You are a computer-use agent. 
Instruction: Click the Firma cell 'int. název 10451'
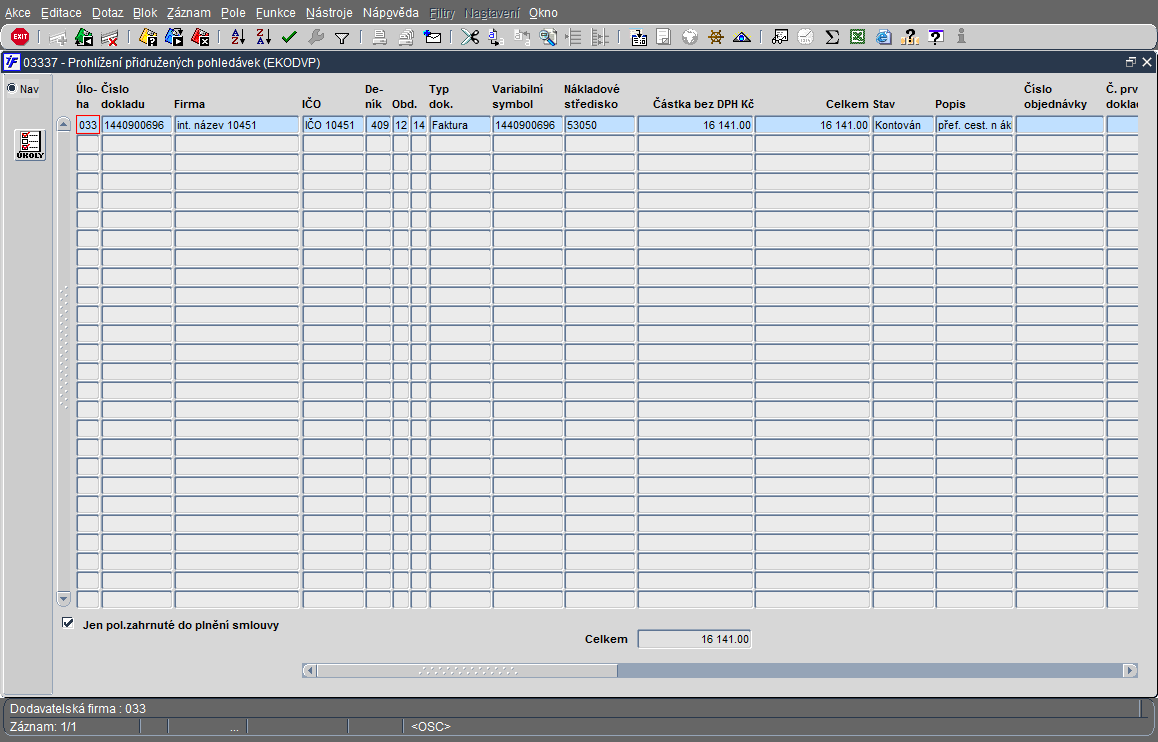236,125
